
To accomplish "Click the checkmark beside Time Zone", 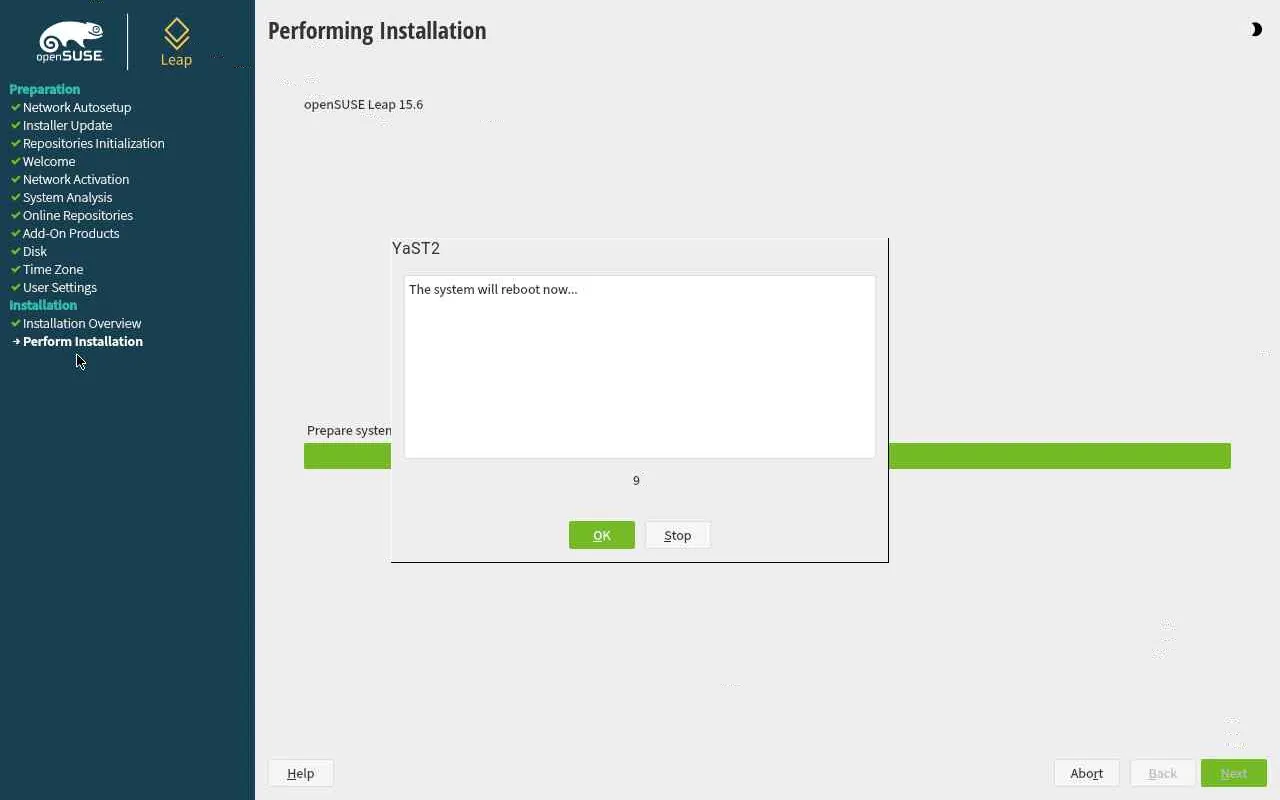I will tap(16, 269).
